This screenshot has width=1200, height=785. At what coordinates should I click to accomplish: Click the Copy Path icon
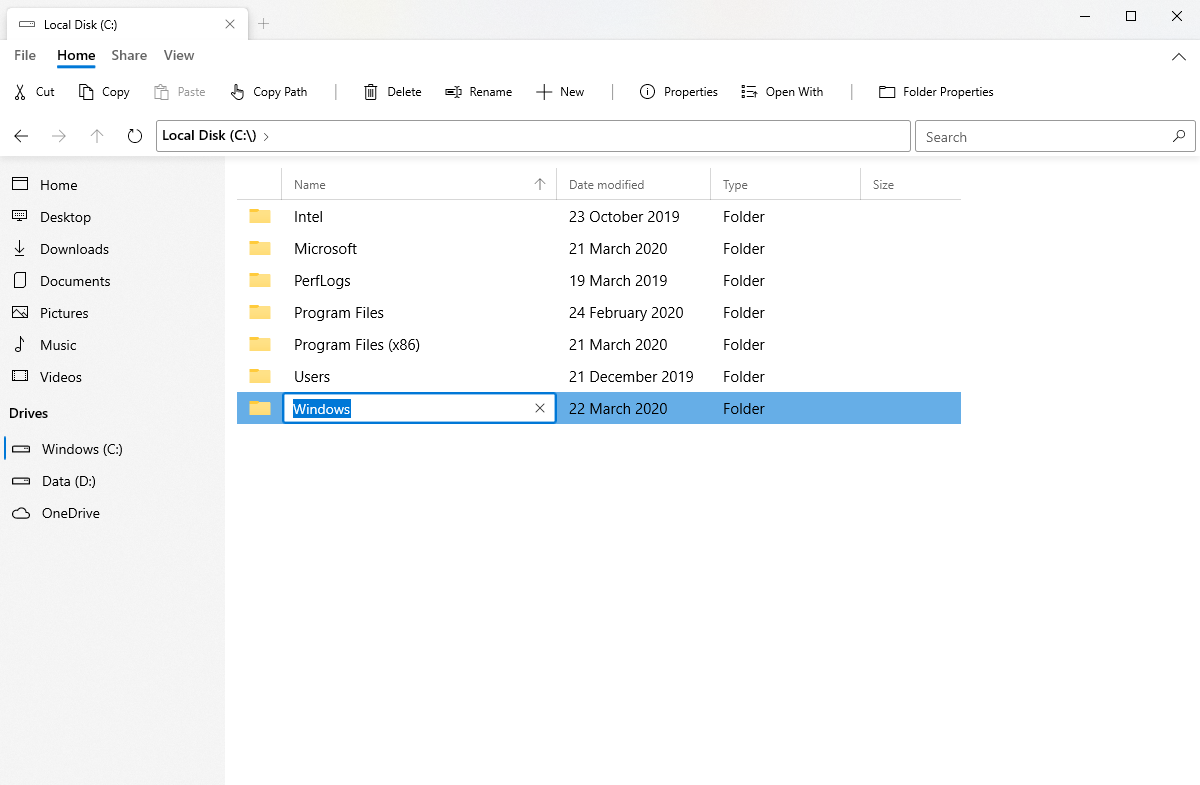(x=238, y=91)
